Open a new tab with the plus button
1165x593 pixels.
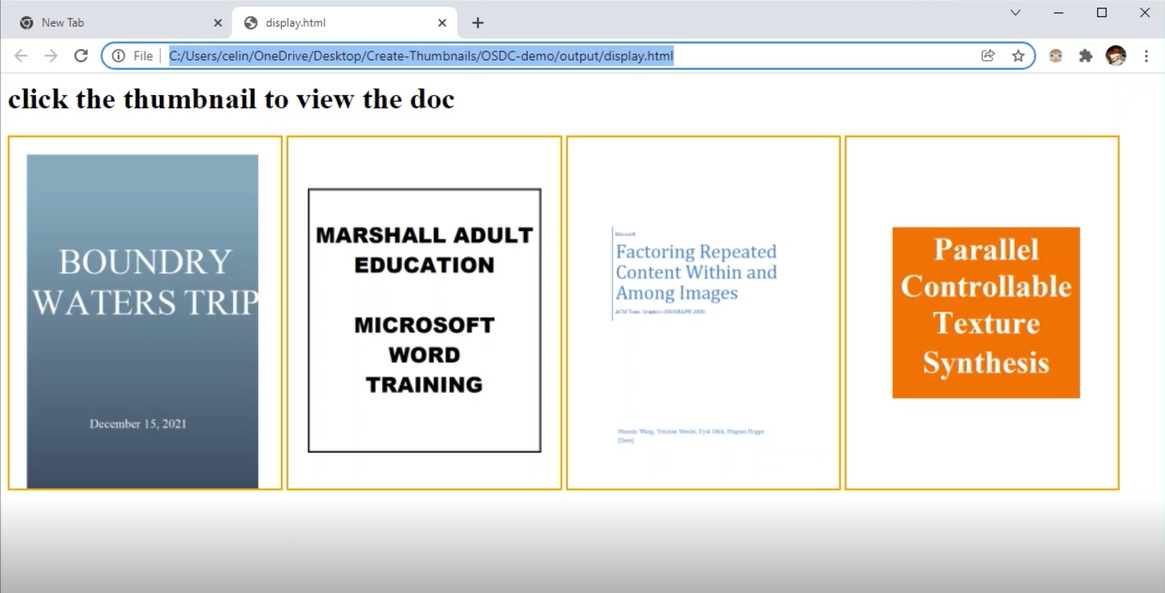[x=478, y=21]
